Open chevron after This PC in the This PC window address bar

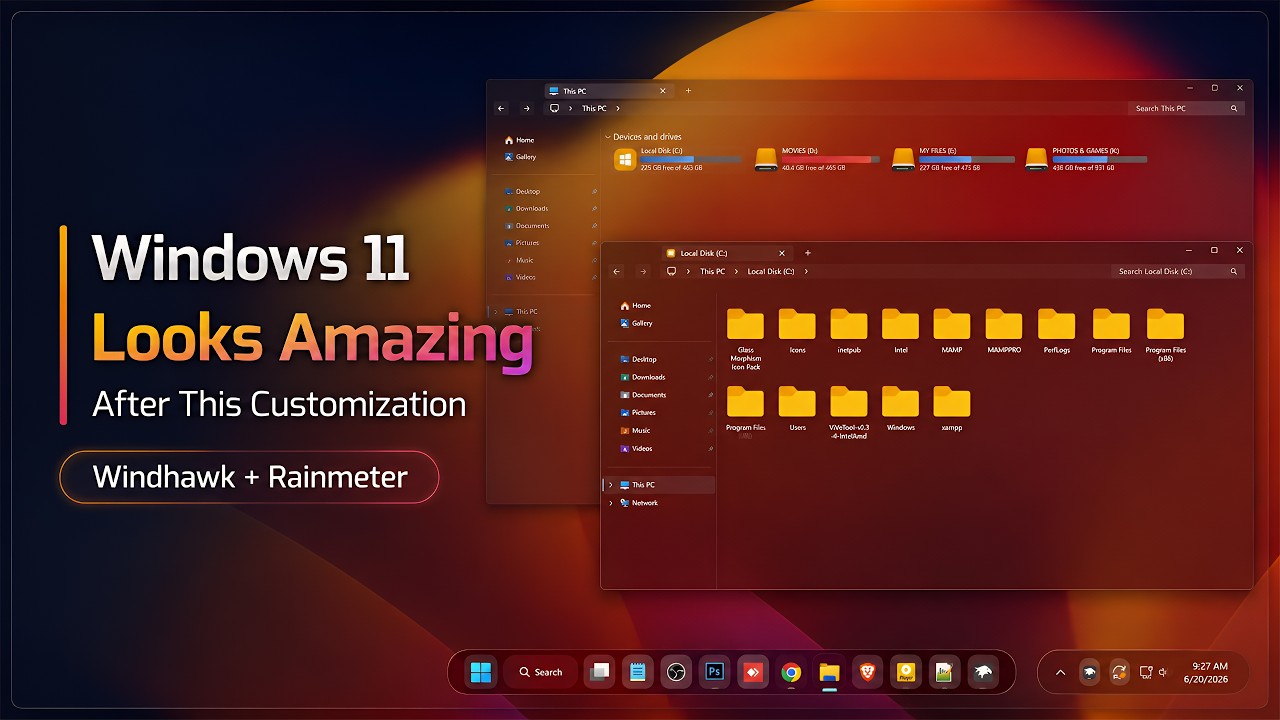(x=618, y=108)
